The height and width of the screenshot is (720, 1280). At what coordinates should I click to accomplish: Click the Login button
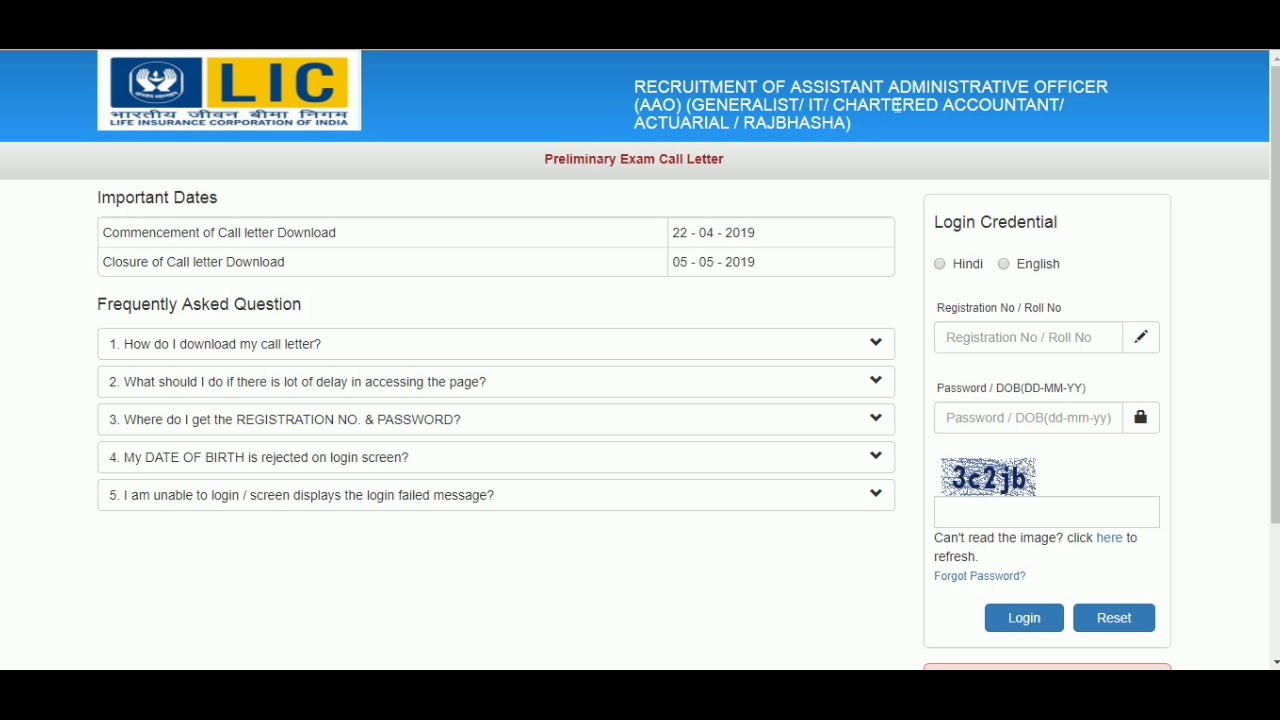coord(1024,618)
